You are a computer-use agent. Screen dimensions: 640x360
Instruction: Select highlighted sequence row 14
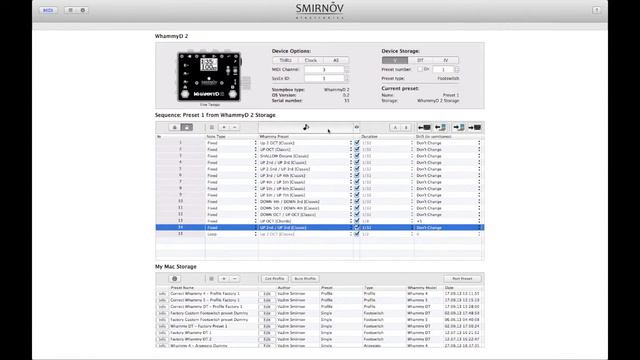[x=320, y=227]
